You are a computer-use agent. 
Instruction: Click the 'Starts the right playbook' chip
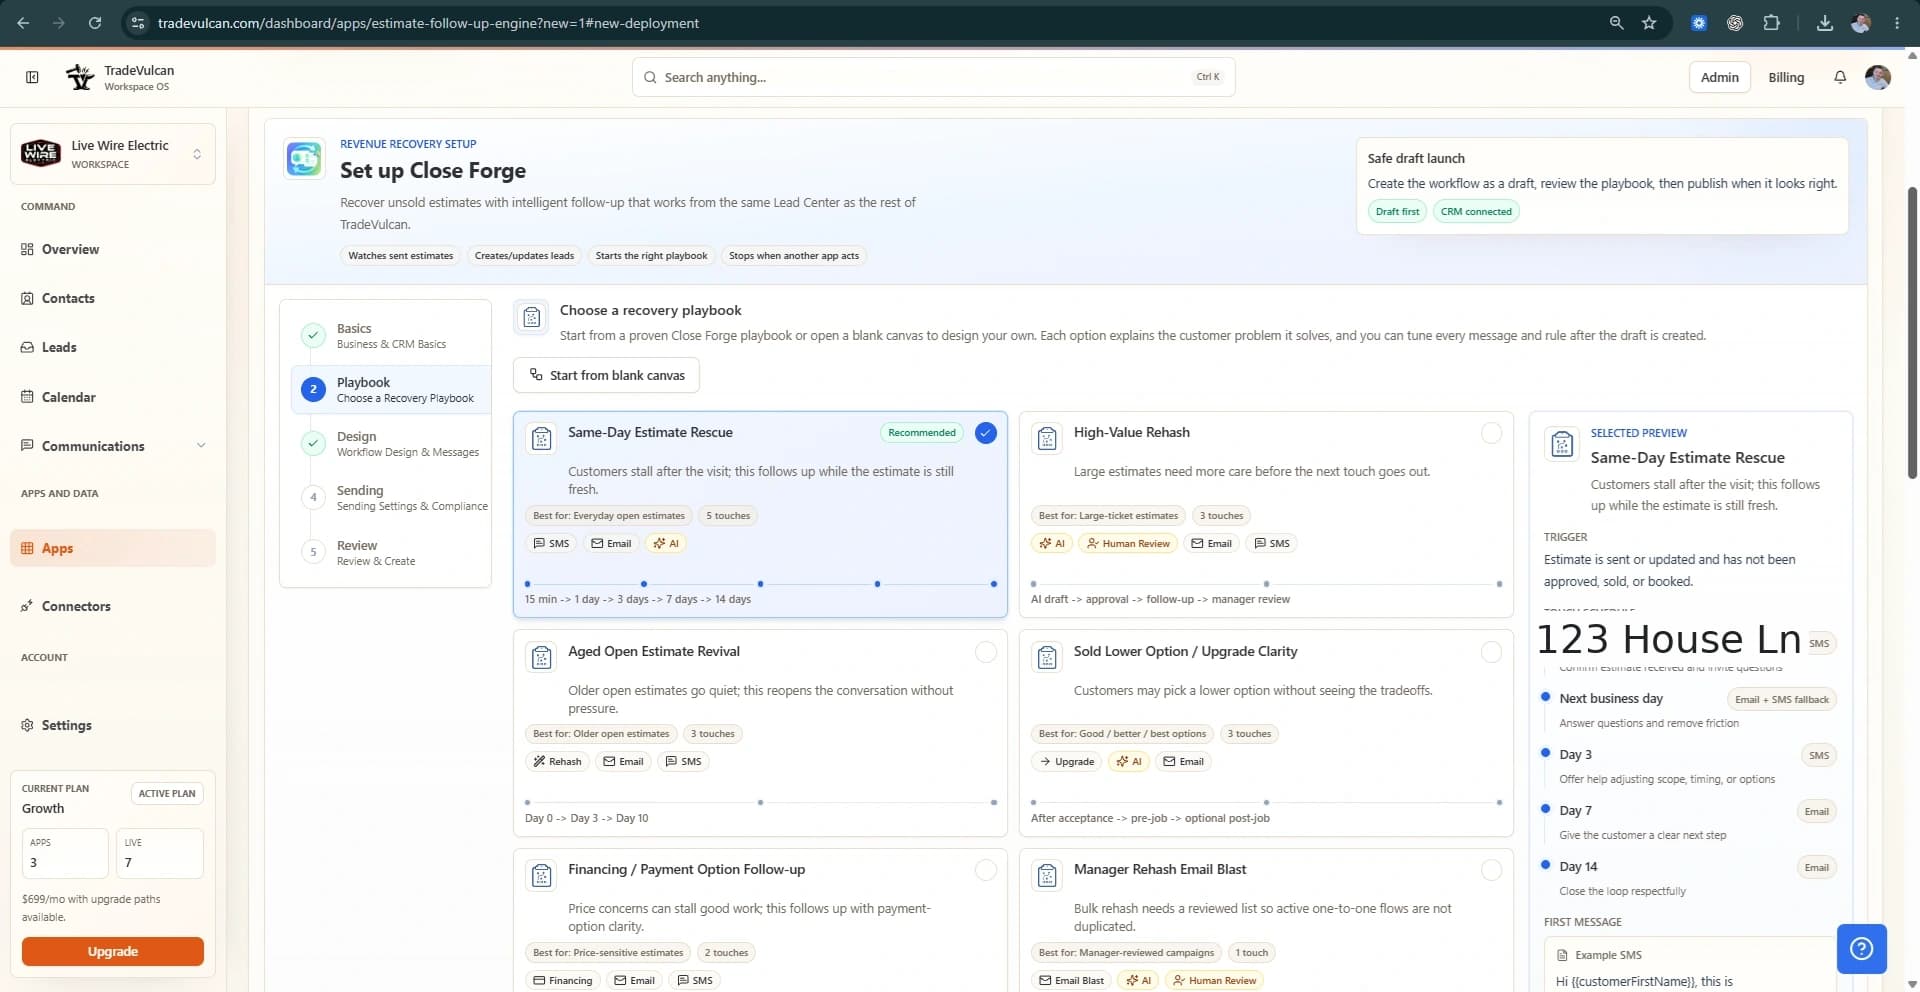pyautogui.click(x=651, y=255)
